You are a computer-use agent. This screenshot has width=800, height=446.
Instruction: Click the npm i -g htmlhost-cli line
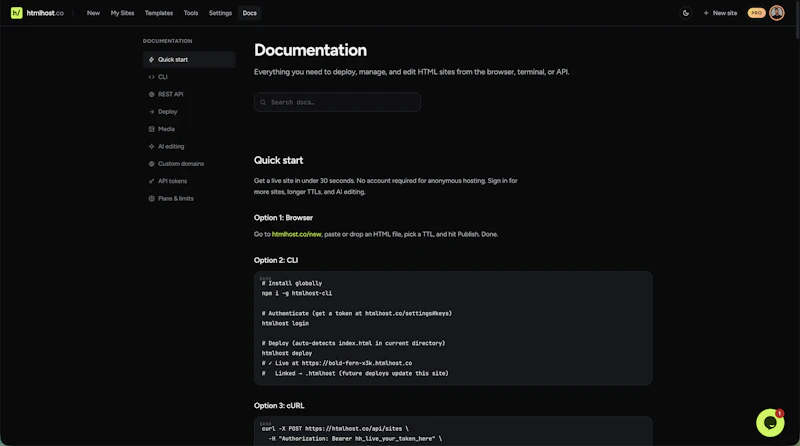pyautogui.click(x=297, y=293)
